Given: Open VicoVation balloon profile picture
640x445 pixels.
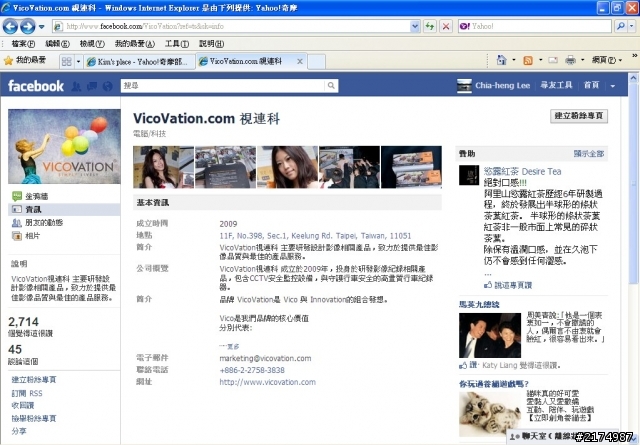Looking at the screenshot, I should pos(64,146).
